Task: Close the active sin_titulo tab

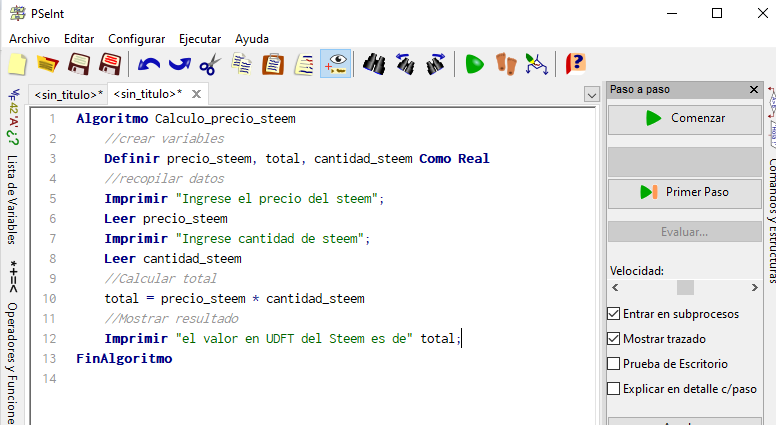Action: pos(196,94)
